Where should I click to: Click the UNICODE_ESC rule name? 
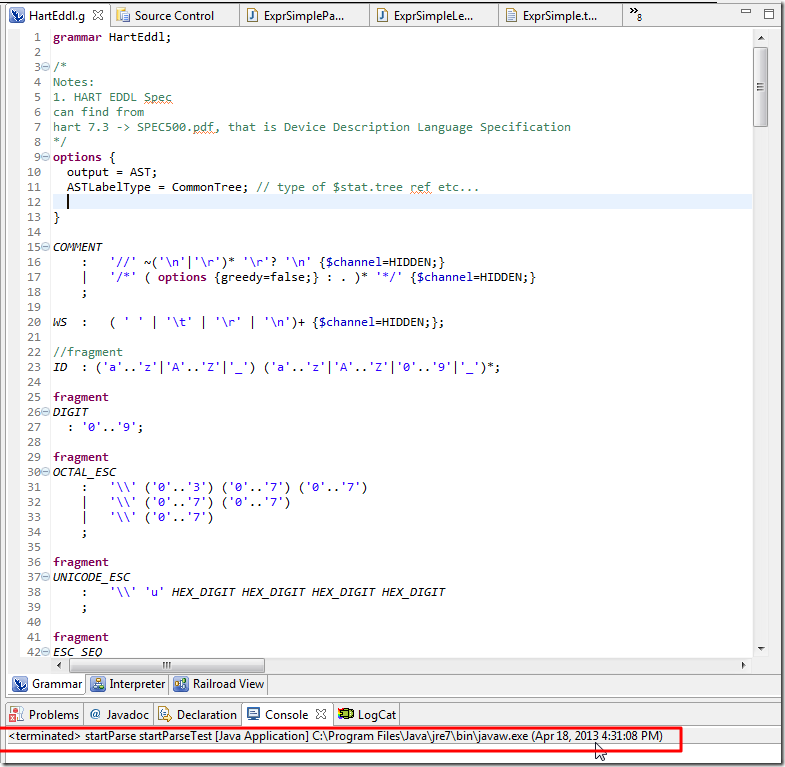(x=91, y=577)
